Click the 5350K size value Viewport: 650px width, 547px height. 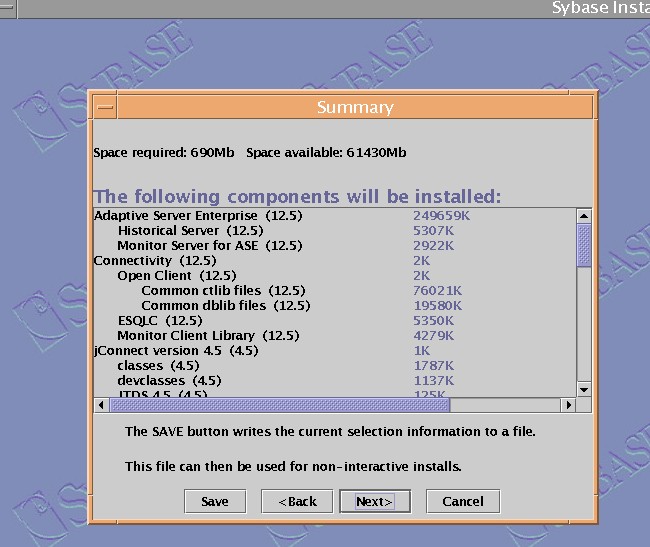tap(434, 320)
